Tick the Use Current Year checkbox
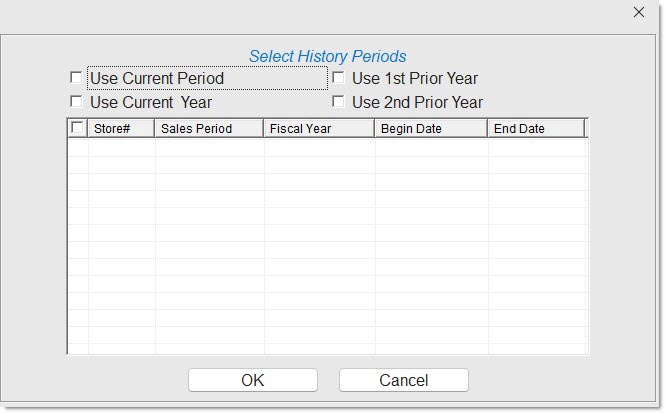The width and height of the screenshot is (665, 413). click(x=76, y=102)
